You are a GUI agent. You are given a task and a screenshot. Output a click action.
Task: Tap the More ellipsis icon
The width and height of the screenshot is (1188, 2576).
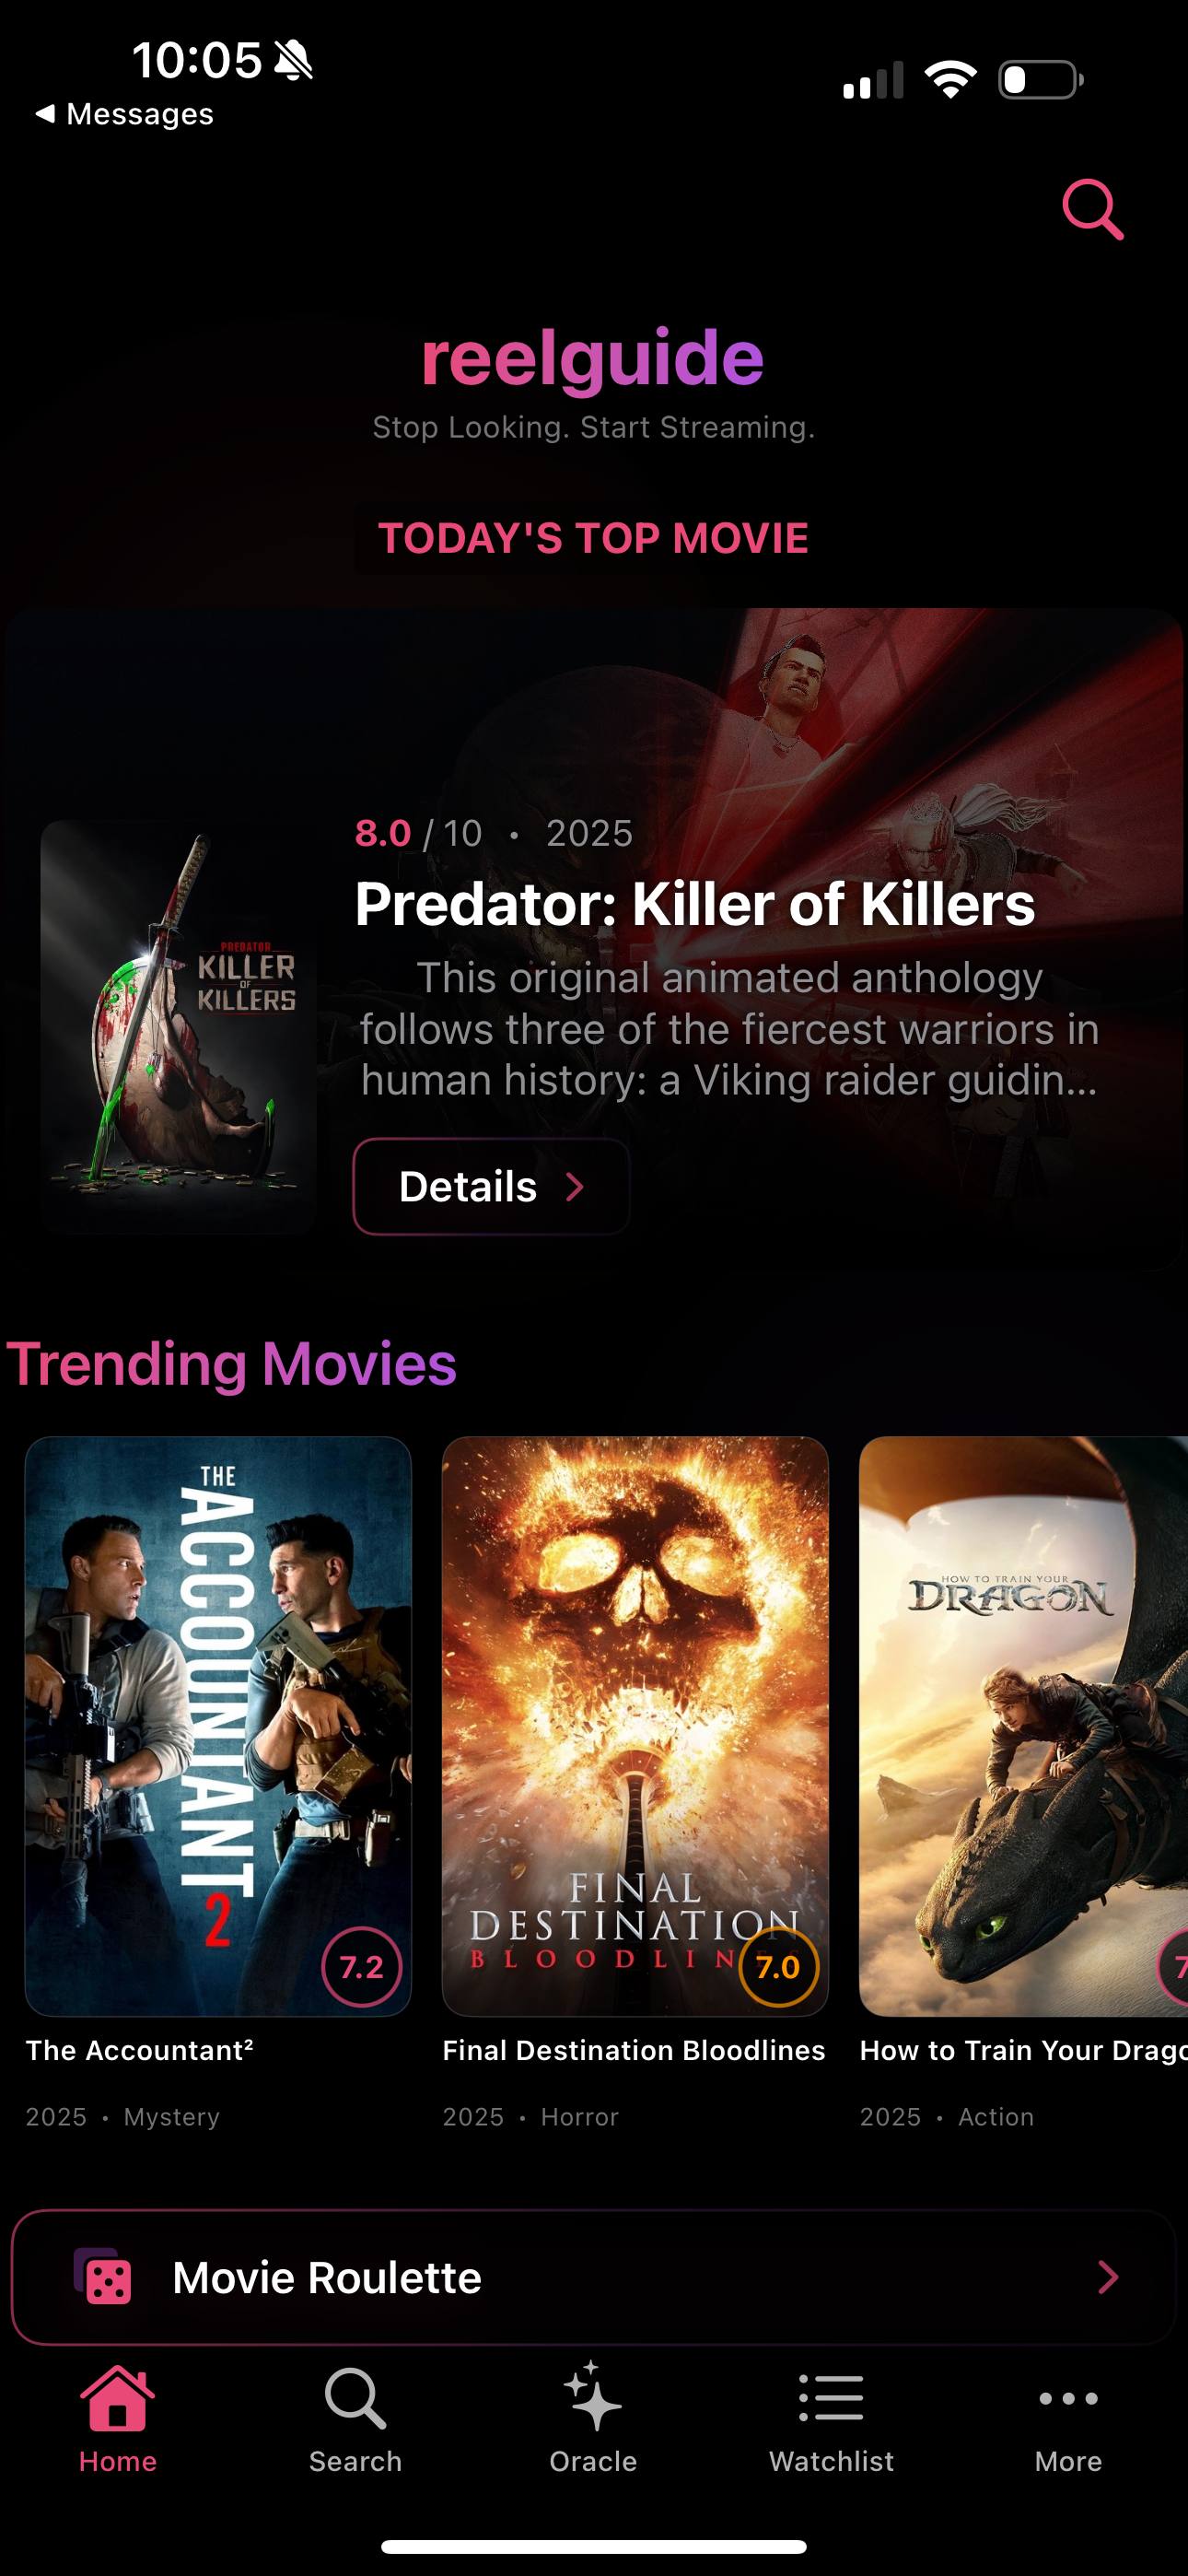pos(1068,2398)
